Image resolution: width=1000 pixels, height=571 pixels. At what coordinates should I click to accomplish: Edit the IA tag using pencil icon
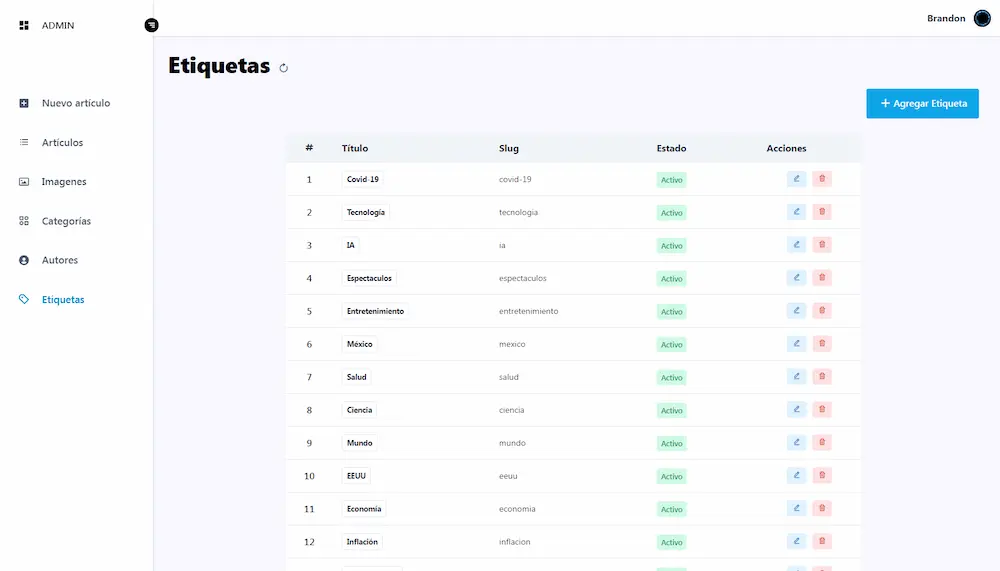(796, 245)
